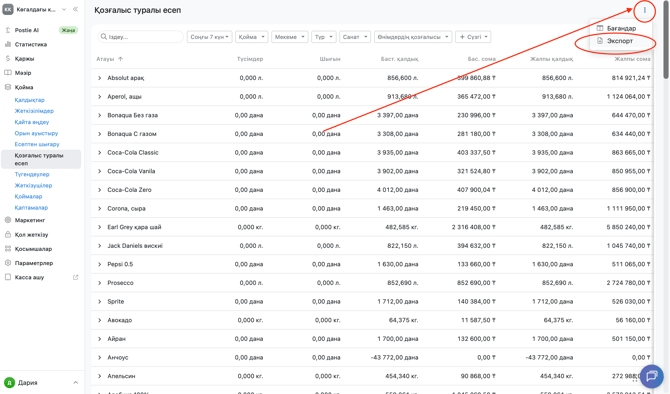
Task: Expand the Дария user menu chevron
Action: [x=75, y=382]
